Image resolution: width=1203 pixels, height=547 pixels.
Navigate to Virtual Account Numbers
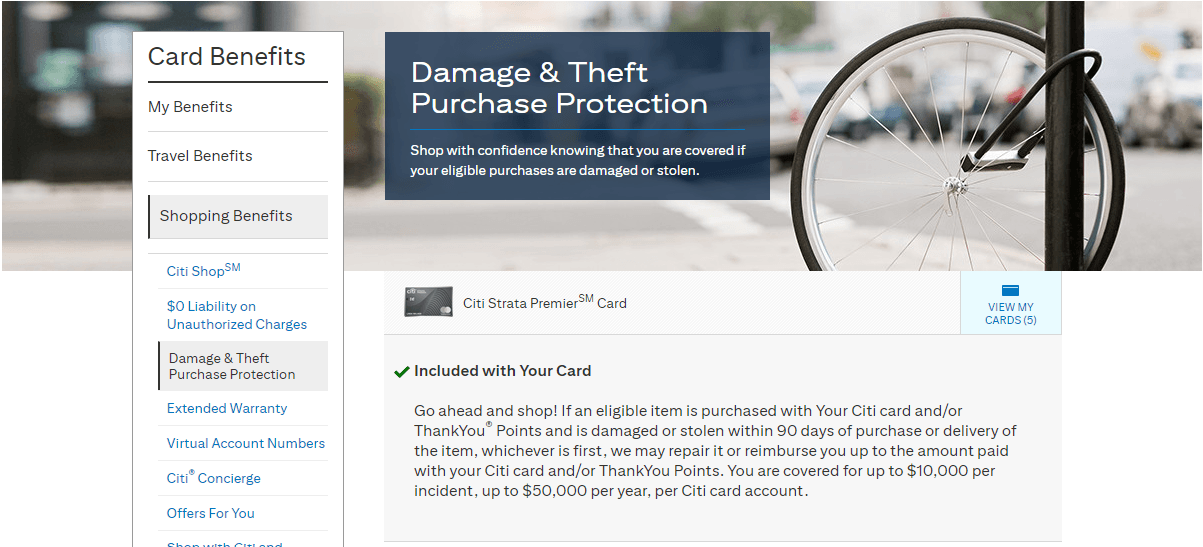click(246, 443)
